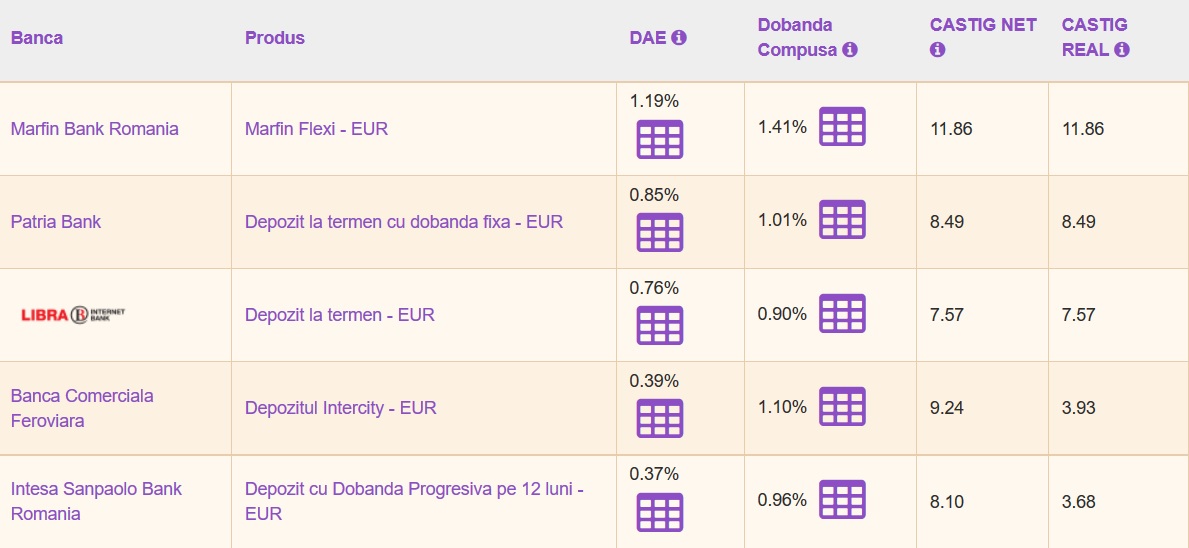This screenshot has height=548, width=1189.
Task: Click DAE table icon in Libra Bank row
Action: click(x=660, y=326)
